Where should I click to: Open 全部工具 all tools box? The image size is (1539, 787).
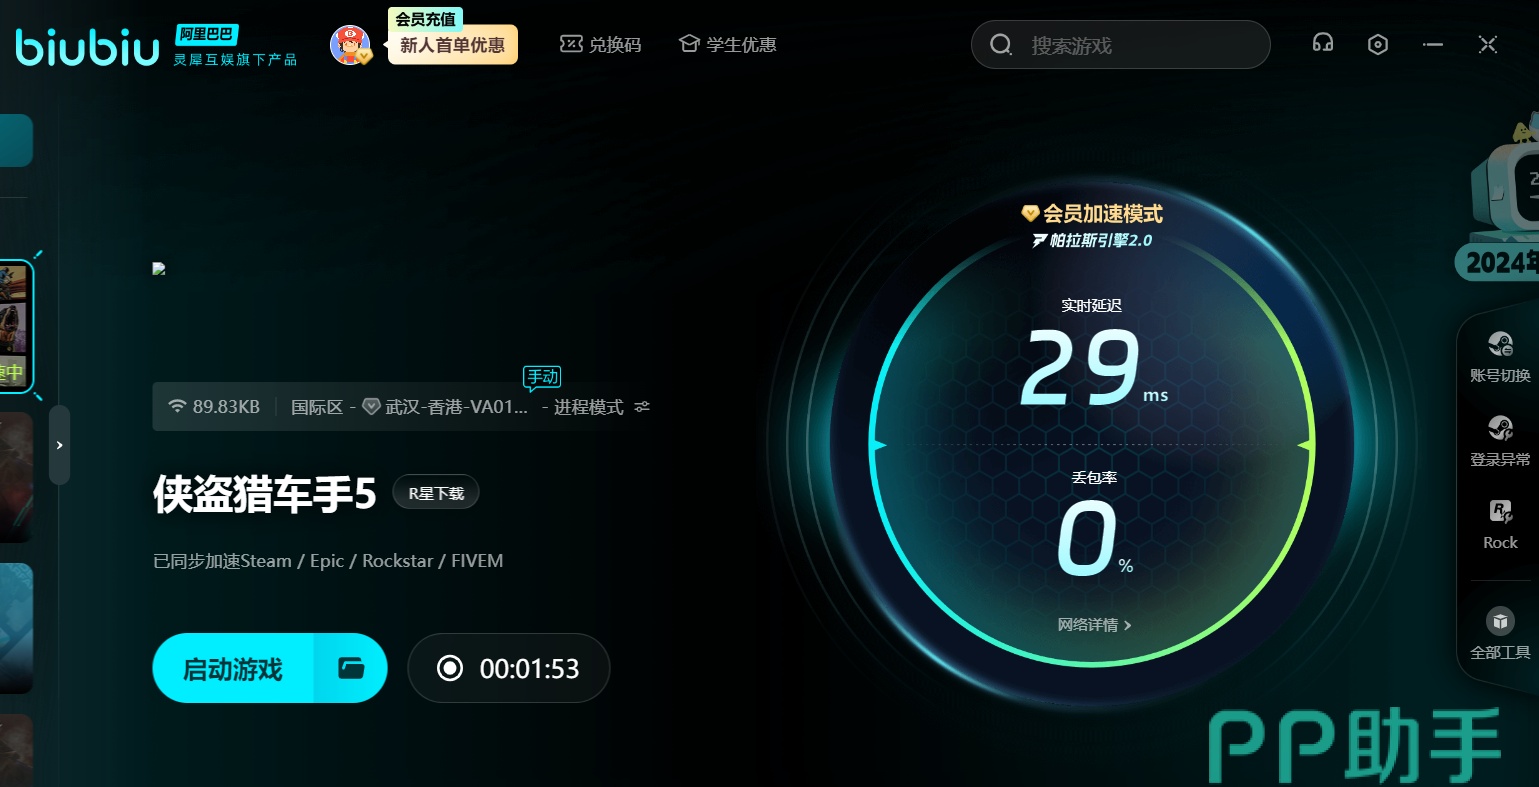1500,634
